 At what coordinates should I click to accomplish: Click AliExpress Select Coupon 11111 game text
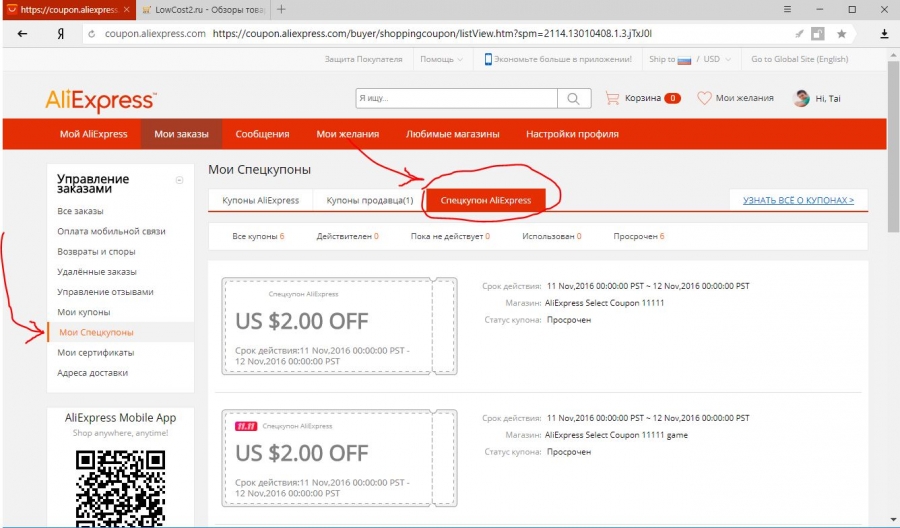pyautogui.click(x=616, y=435)
